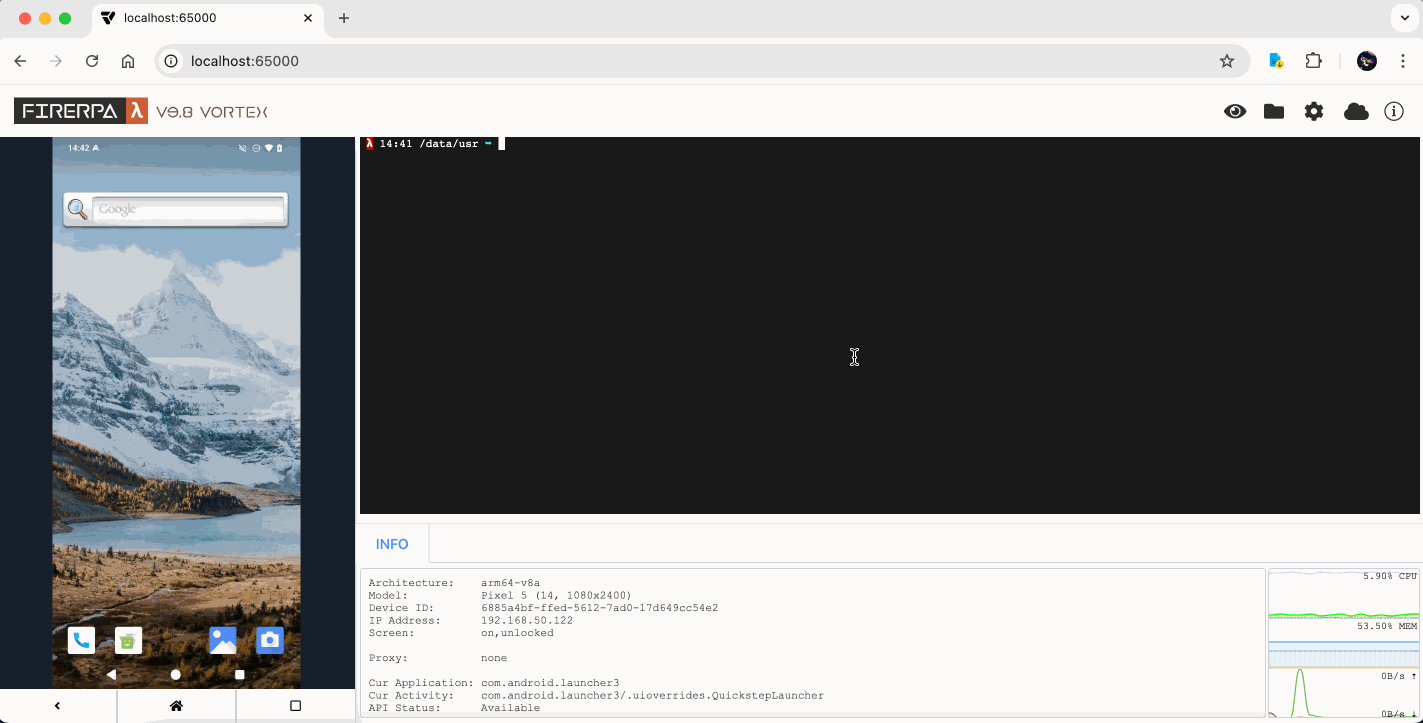Bookmark this page with star icon

pos(1227,61)
